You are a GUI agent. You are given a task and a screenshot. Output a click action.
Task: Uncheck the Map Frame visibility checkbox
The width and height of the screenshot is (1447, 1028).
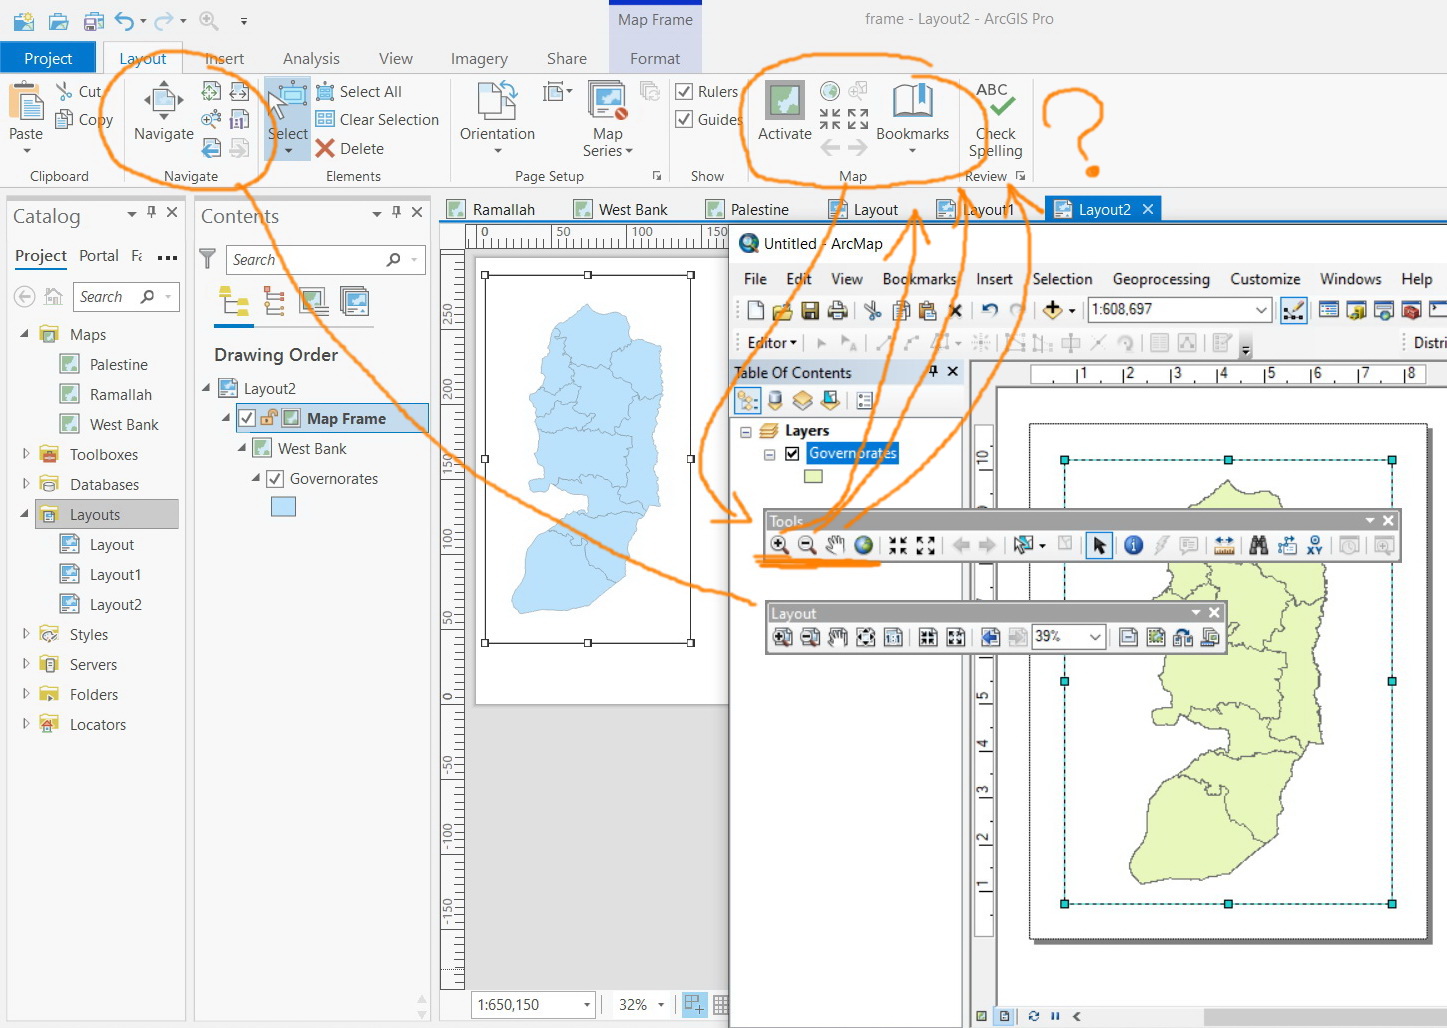pyautogui.click(x=247, y=418)
